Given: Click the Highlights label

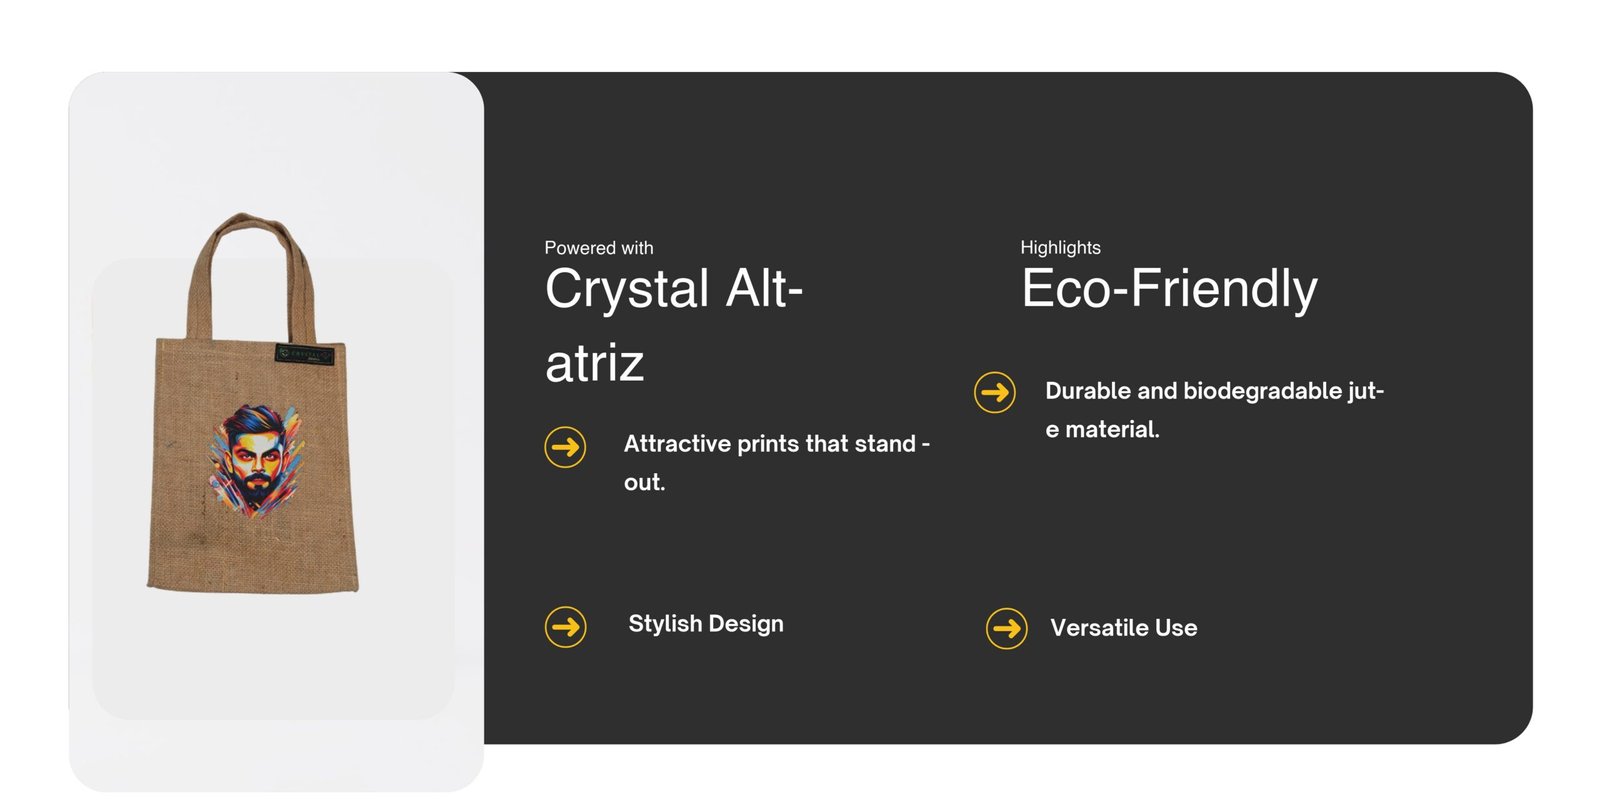Looking at the screenshot, I should tap(1060, 248).
